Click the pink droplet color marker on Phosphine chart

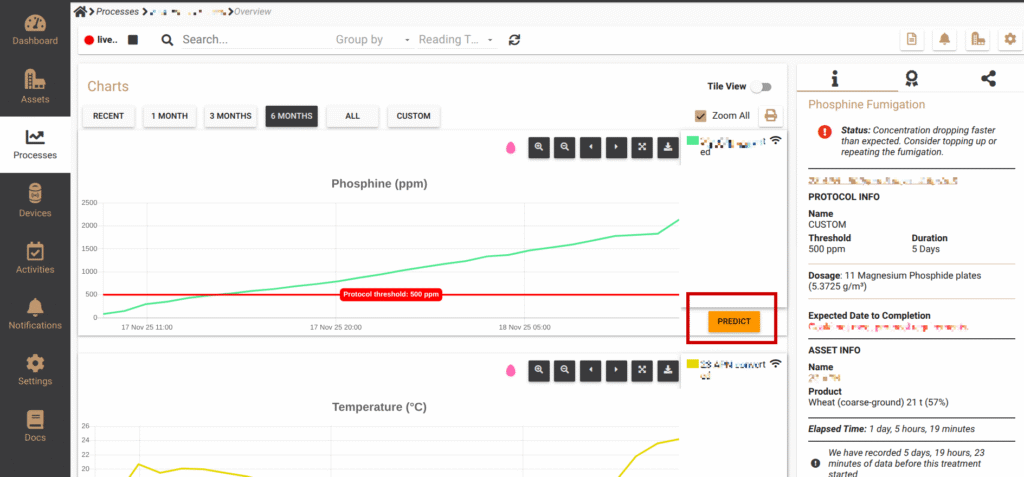pyautogui.click(x=511, y=148)
